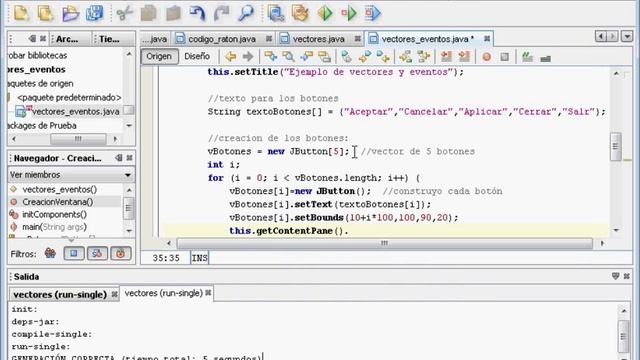Click the editor Find Selection magnifier icon
This screenshot has height=360, width=640.
point(288,56)
